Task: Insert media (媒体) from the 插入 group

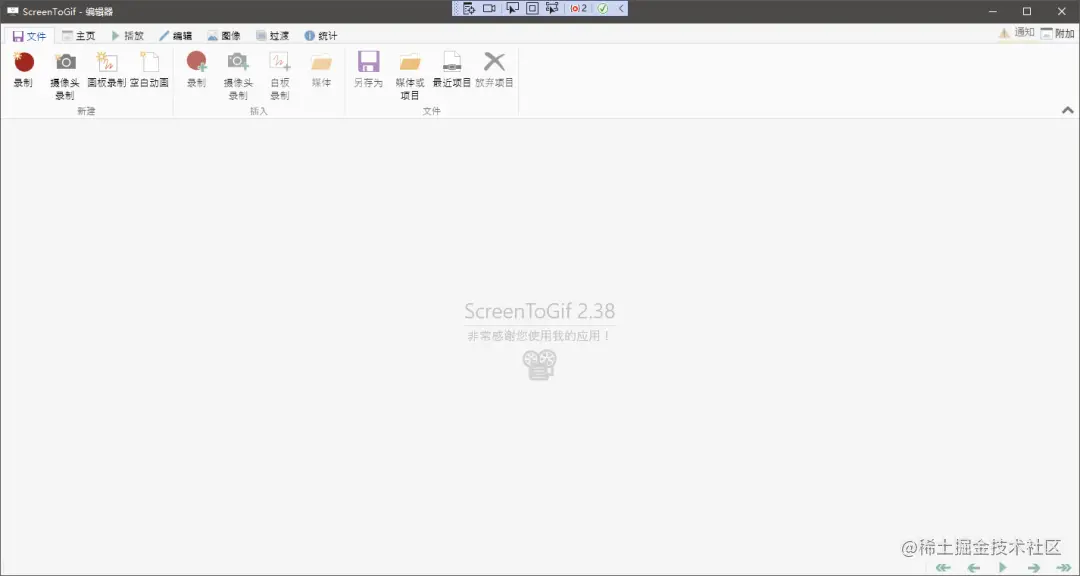Action: pos(322,70)
